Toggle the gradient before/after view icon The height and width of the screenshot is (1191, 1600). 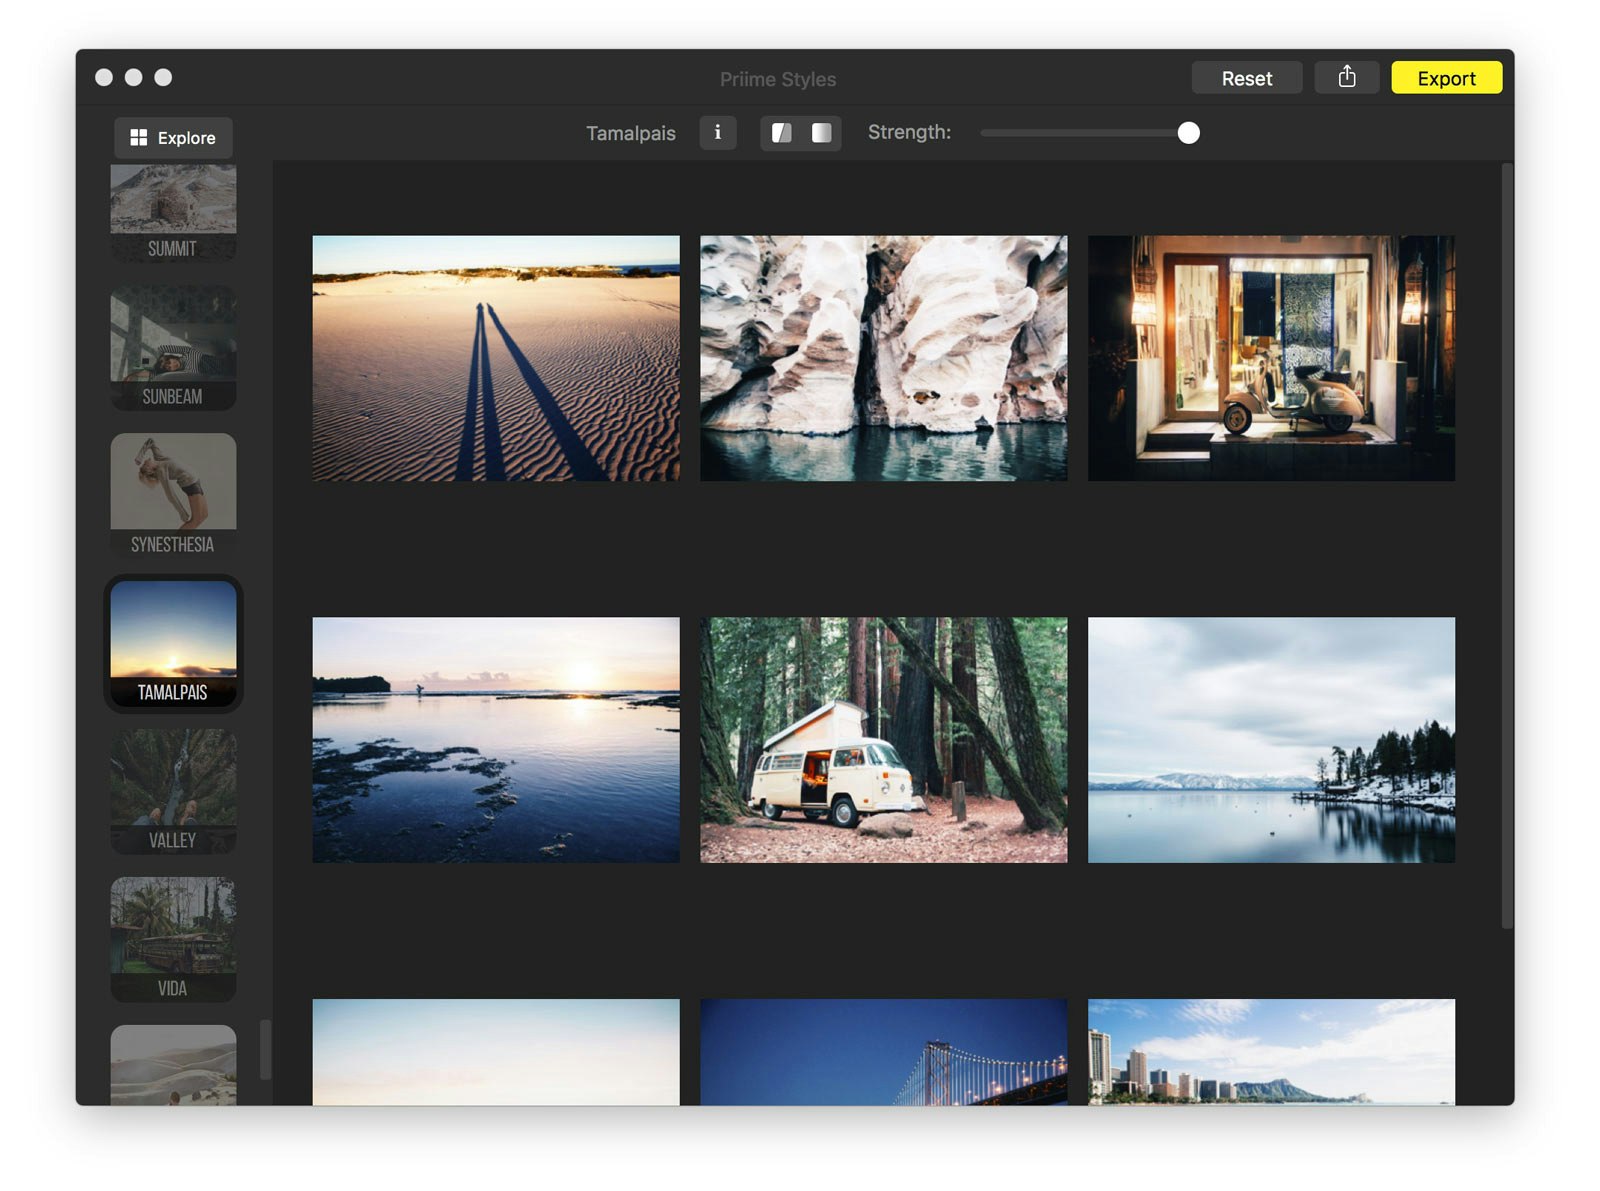click(x=821, y=133)
